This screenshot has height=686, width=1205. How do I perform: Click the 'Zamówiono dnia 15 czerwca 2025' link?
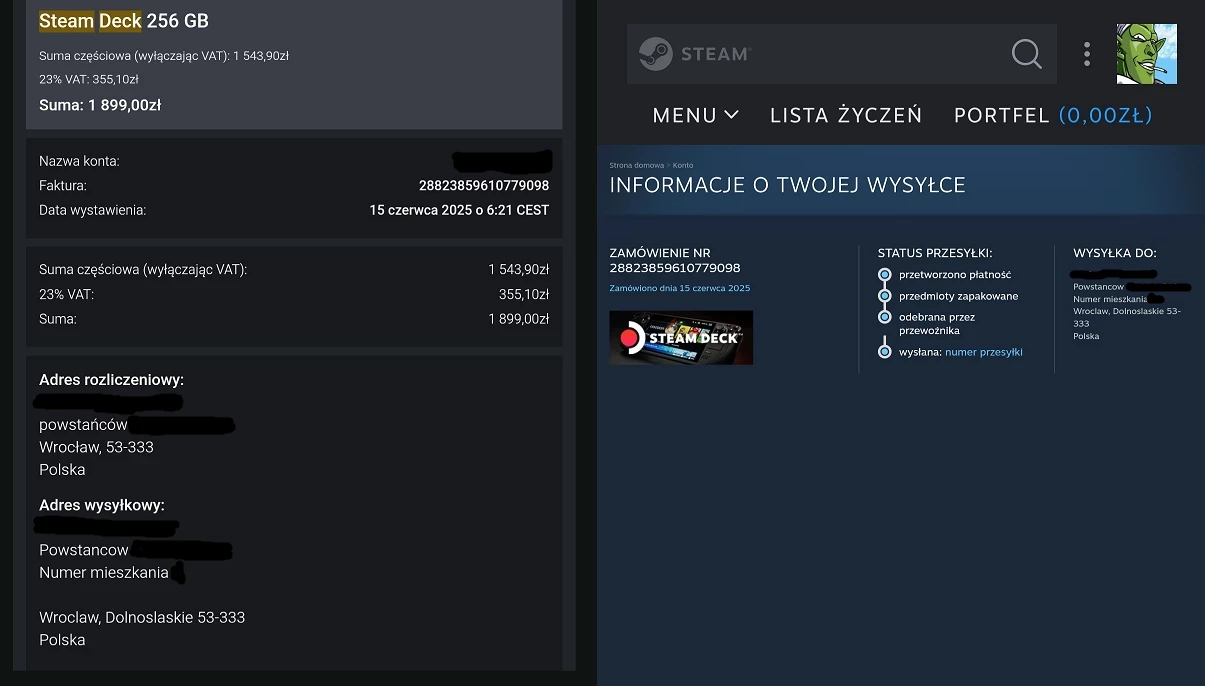click(x=679, y=288)
